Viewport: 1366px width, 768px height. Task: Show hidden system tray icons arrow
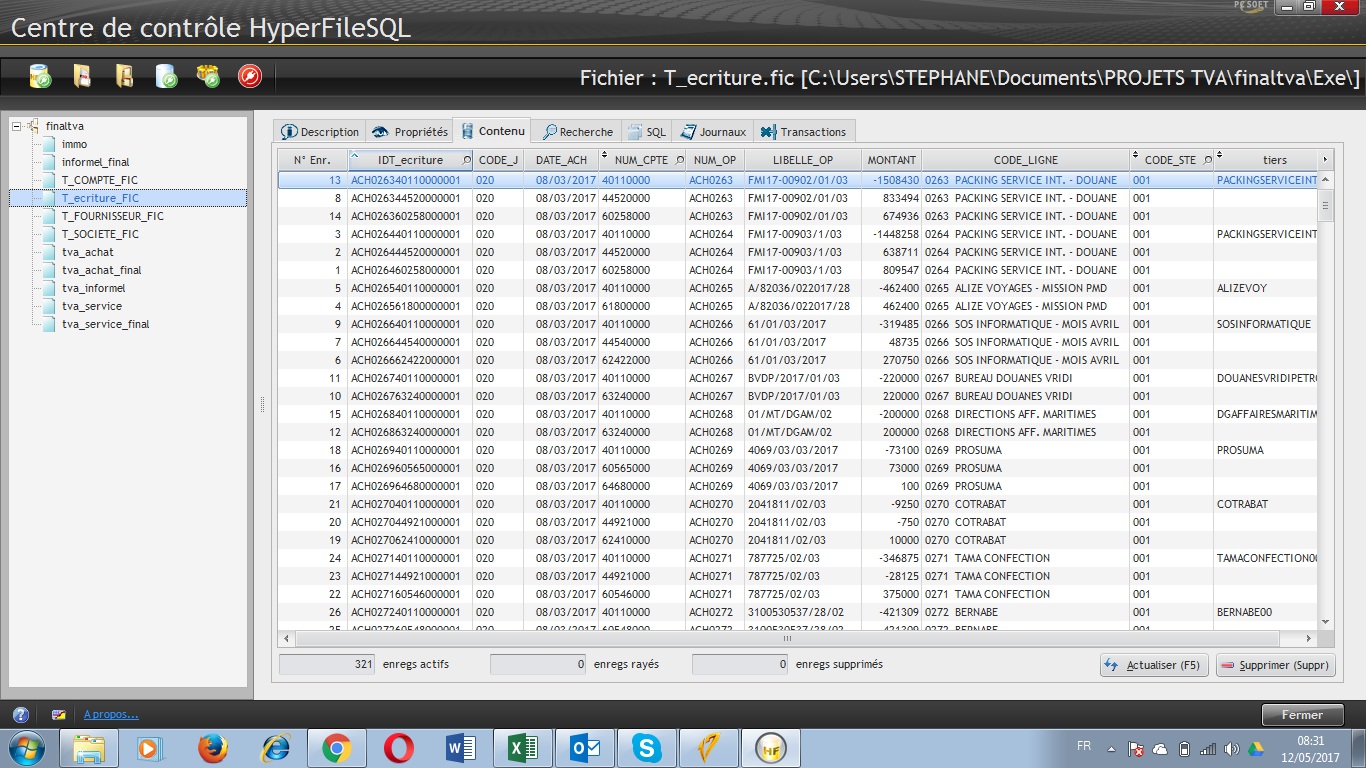coord(1111,748)
